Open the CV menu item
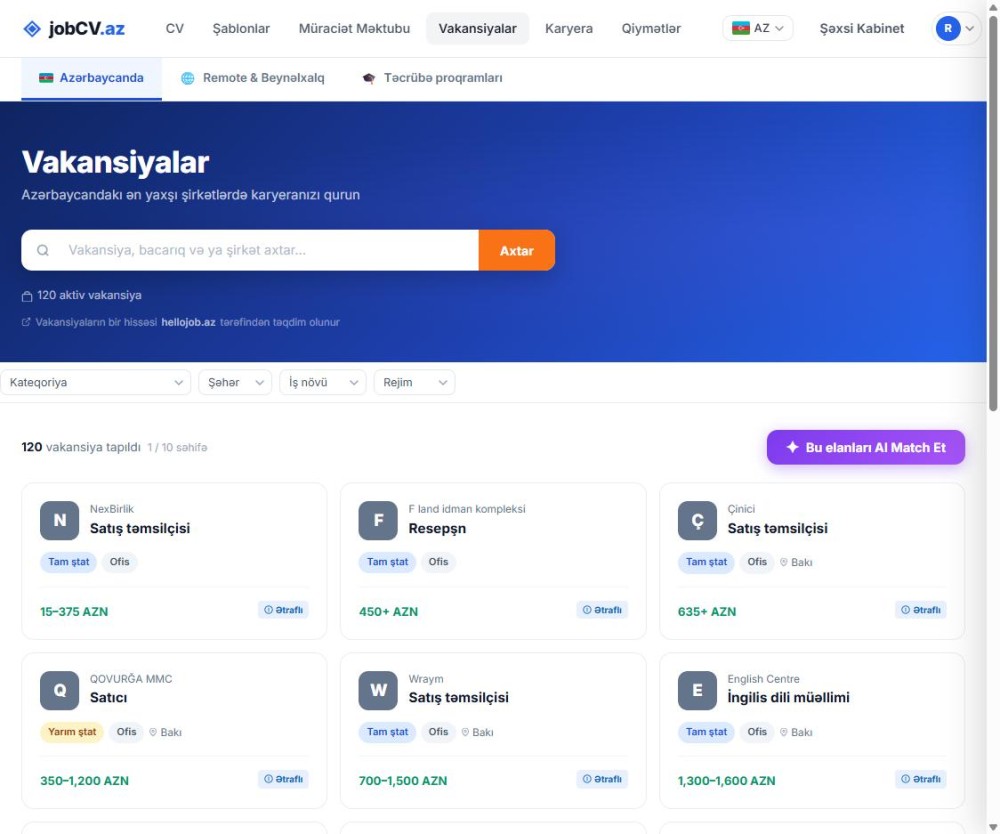1000x834 pixels. pyautogui.click(x=175, y=29)
